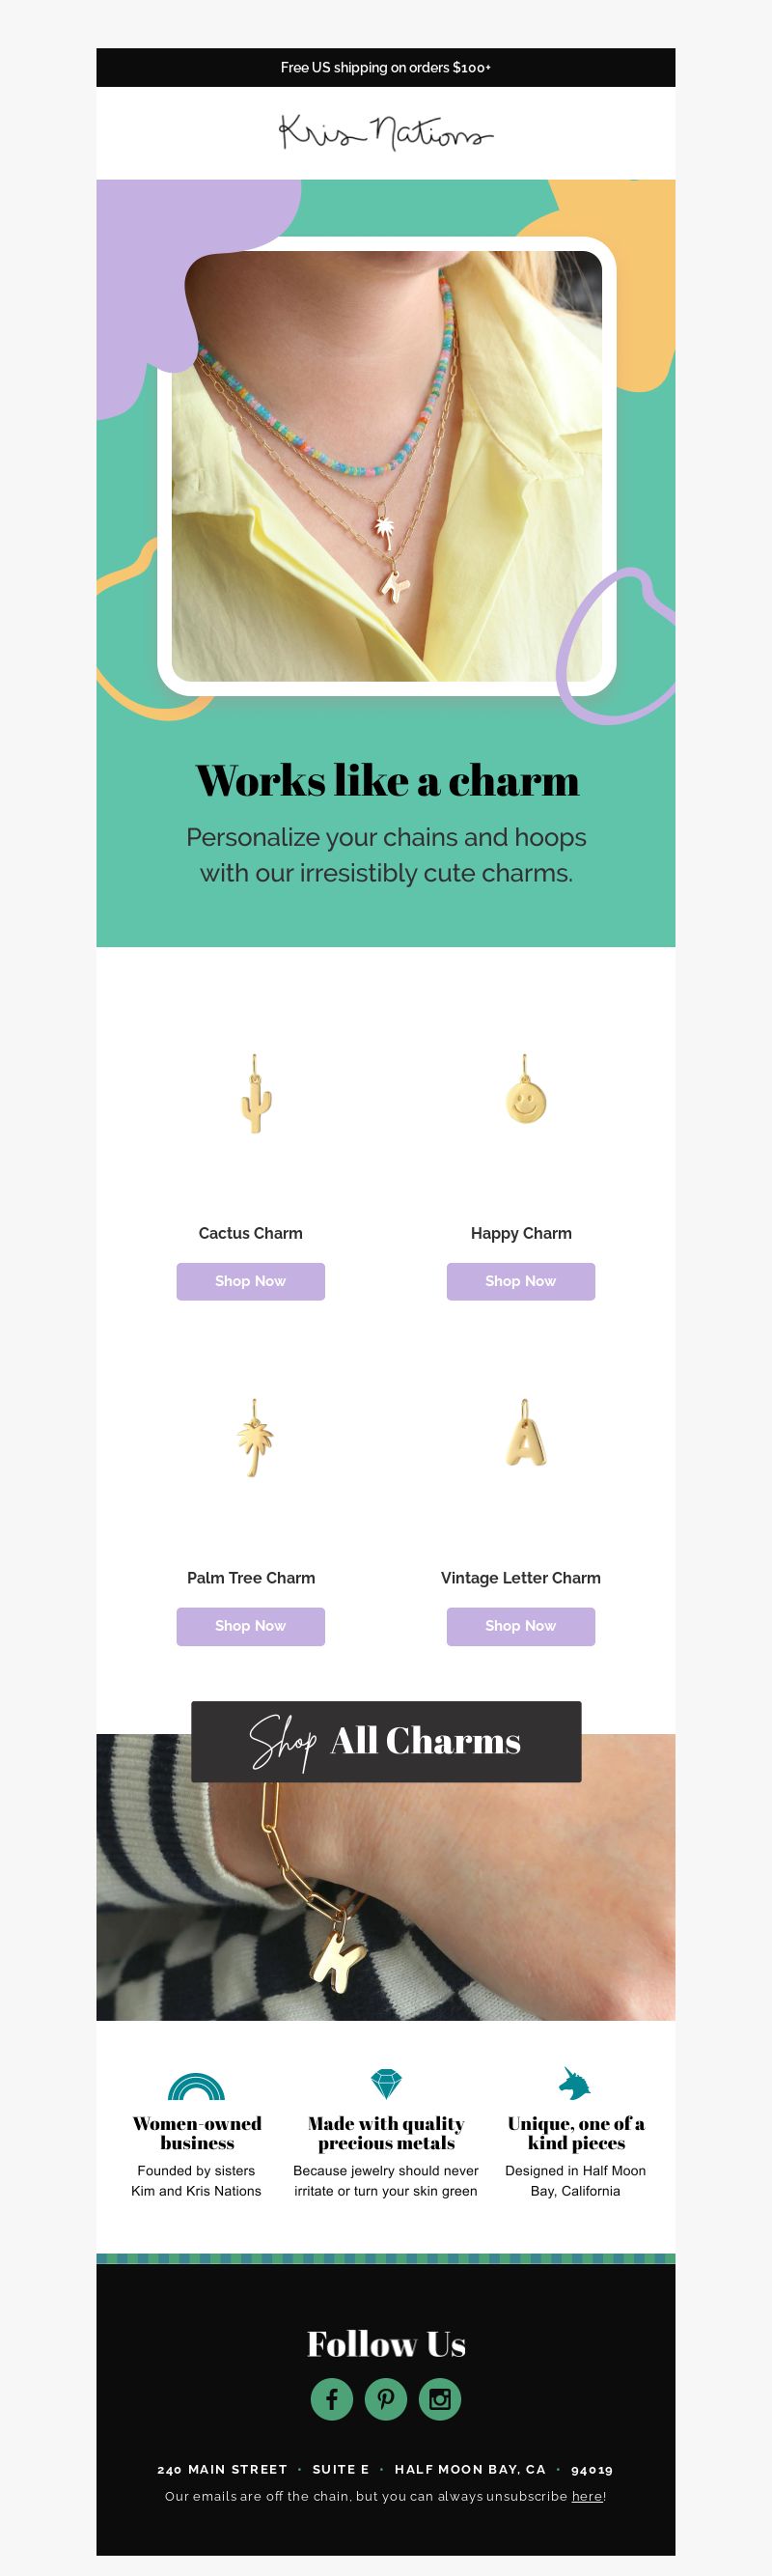Image resolution: width=772 pixels, height=2576 pixels.
Task: Click the necklace hero photo
Action: (387, 466)
